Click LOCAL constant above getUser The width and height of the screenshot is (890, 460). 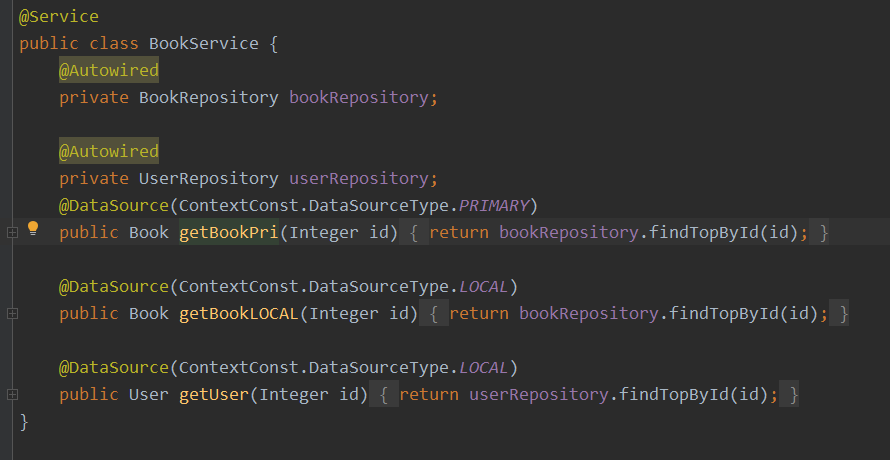484,367
